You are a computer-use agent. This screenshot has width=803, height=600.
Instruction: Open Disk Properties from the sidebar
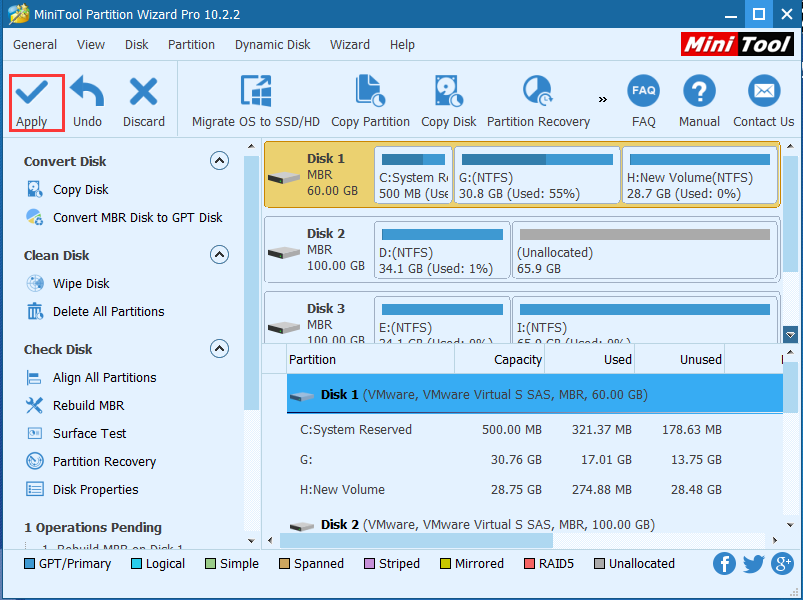click(x=82, y=489)
